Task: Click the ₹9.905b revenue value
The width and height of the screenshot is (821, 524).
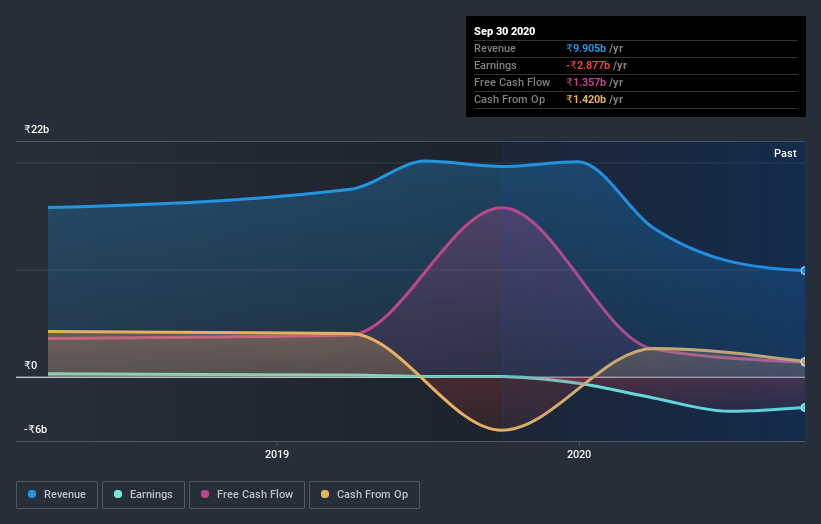Action: pos(586,48)
